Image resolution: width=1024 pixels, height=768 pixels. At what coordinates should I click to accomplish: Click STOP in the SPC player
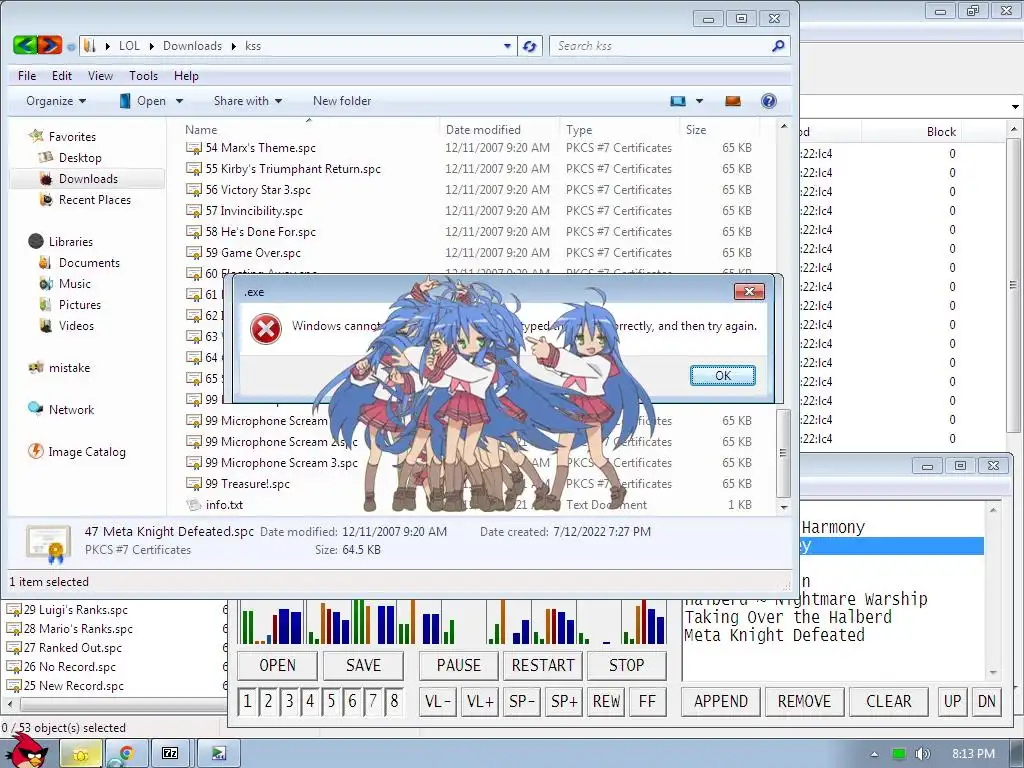tap(626, 665)
